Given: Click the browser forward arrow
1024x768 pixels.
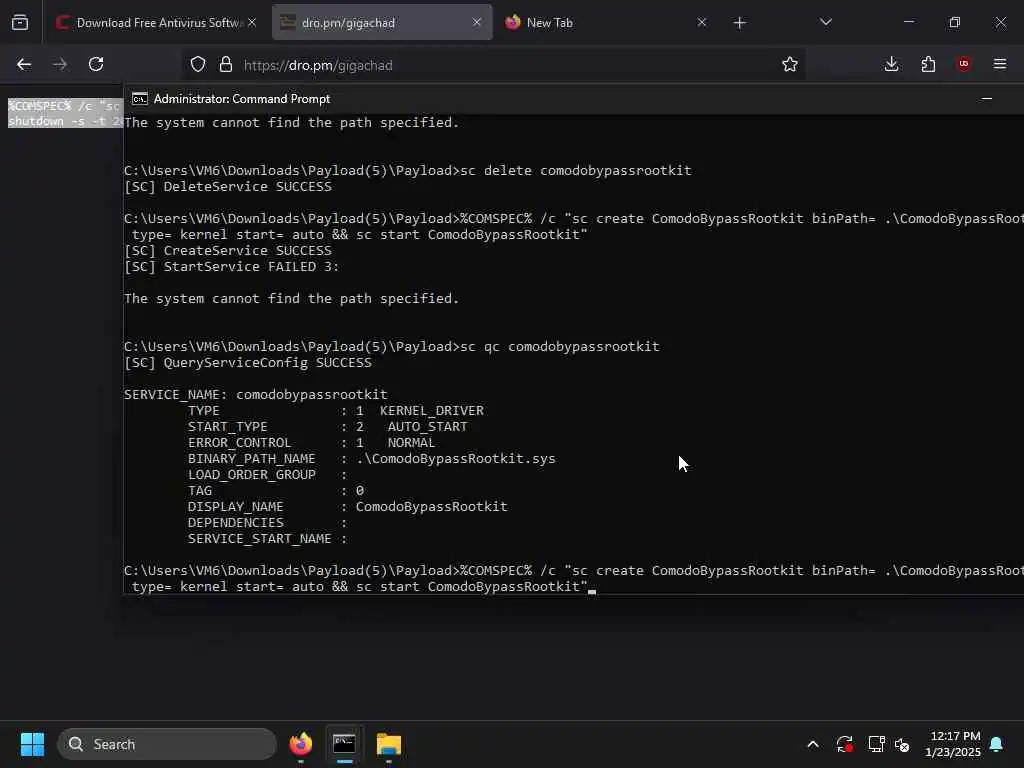Looking at the screenshot, I should (x=59, y=64).
